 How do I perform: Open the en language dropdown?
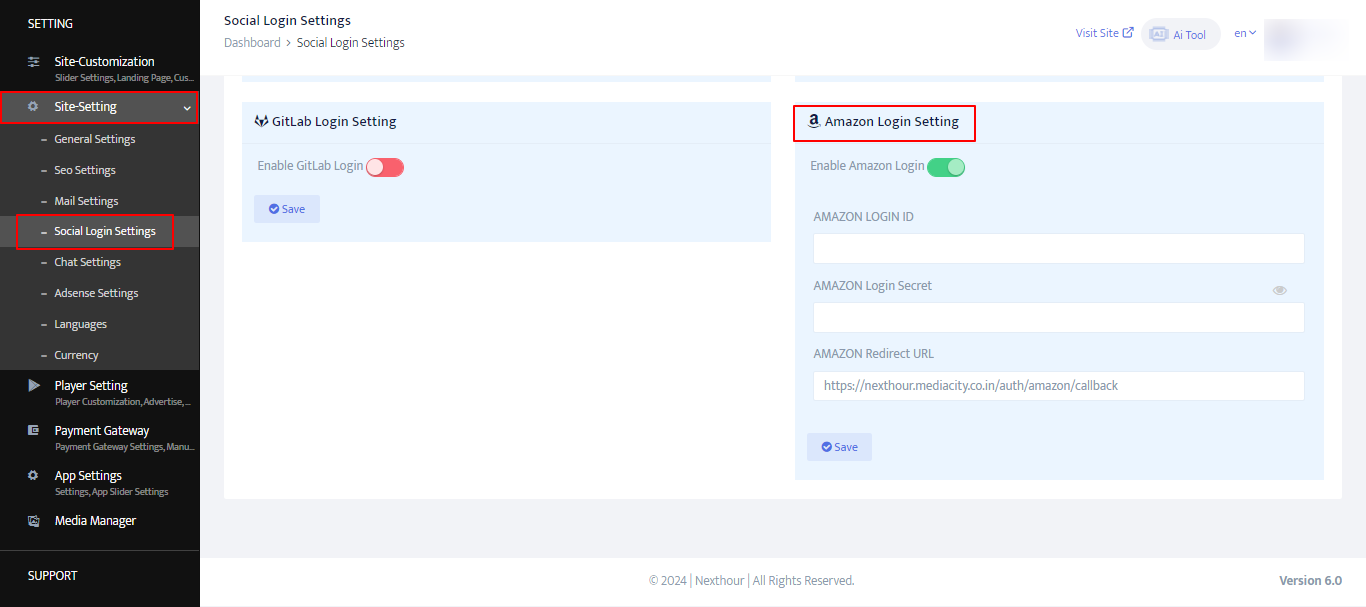1245,33
